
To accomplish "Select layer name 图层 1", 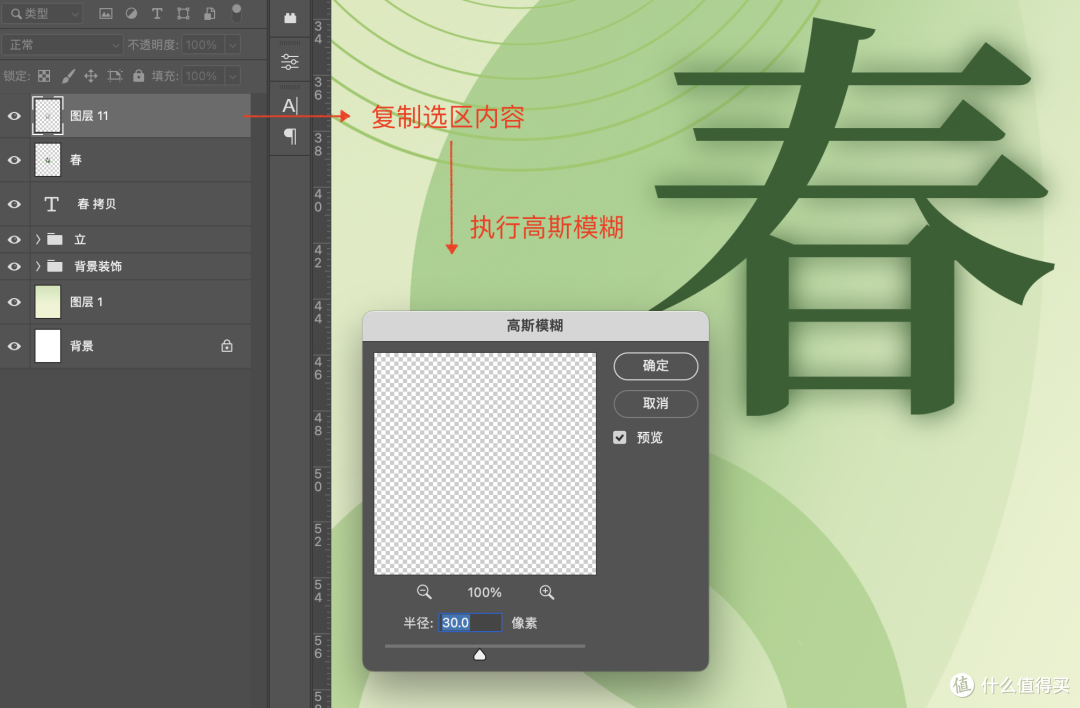I will [x=86, y=302].
